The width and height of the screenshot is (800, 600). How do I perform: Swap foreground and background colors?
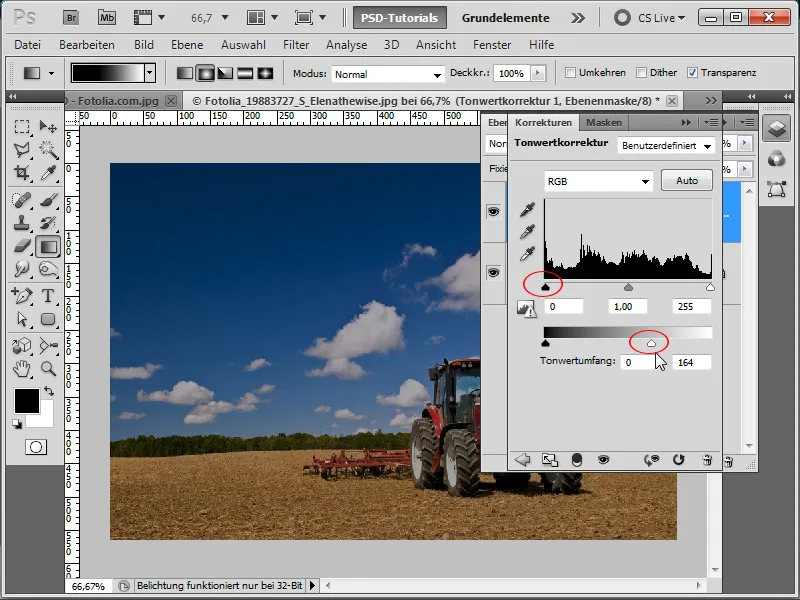(x=49, y=391)
